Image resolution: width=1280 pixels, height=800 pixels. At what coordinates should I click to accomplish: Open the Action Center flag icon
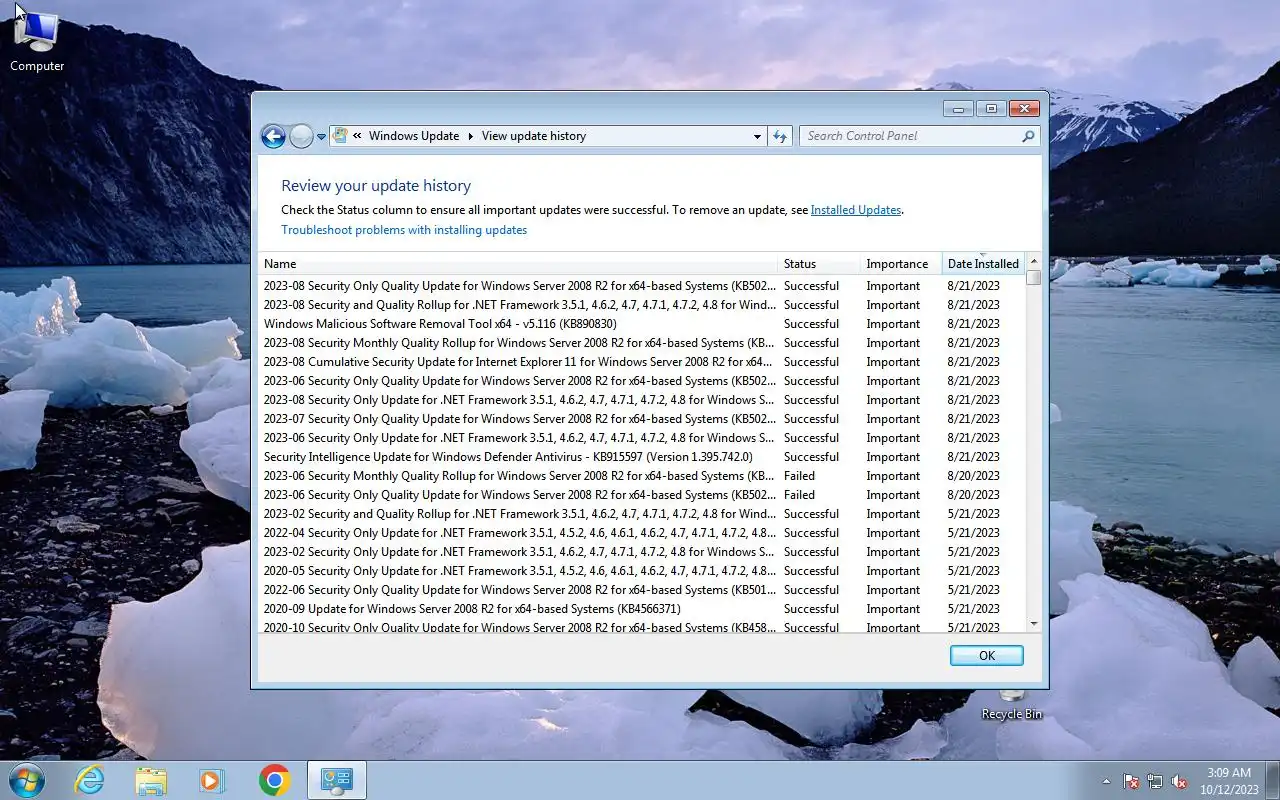pyautogui.click(x=1131, y=781)
